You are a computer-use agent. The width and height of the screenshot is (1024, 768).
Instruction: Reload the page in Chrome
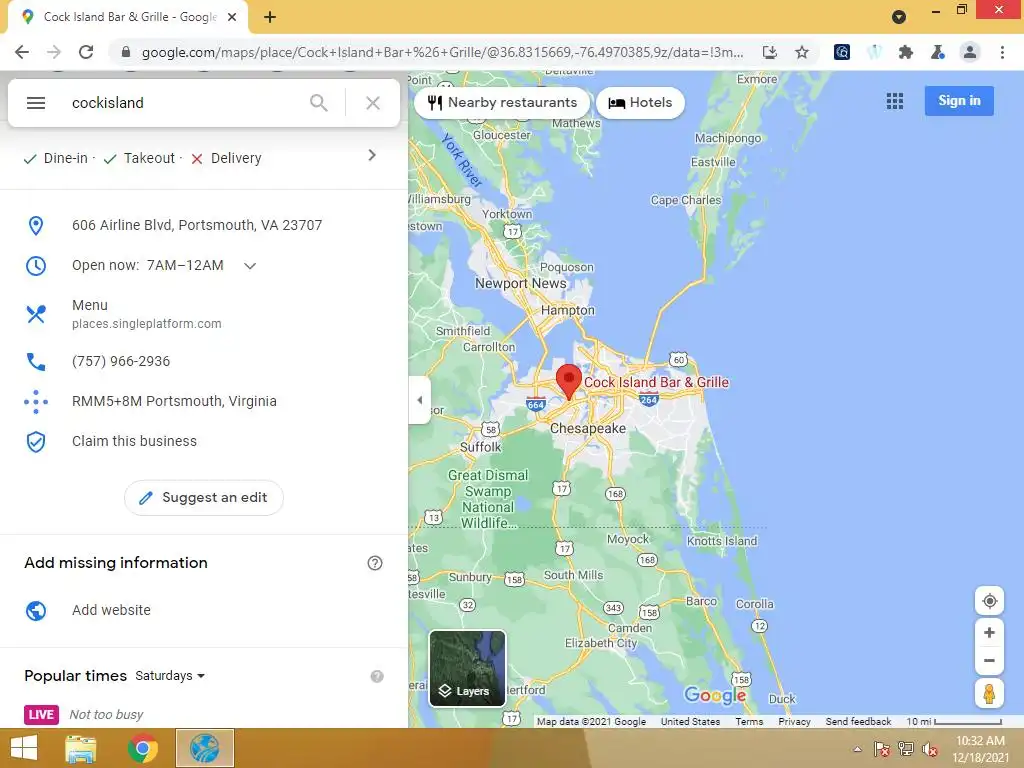coord(86,52)
